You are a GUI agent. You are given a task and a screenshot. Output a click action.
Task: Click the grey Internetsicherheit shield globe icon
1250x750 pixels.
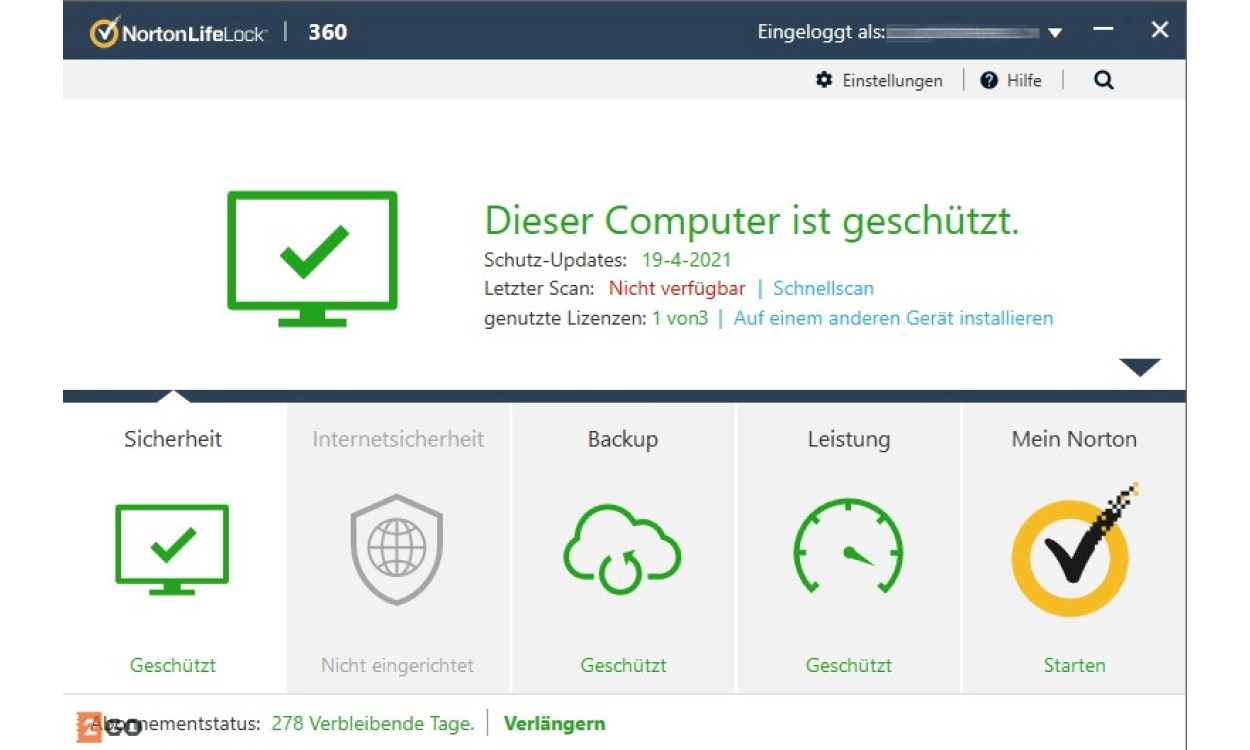tap(397, 549)
